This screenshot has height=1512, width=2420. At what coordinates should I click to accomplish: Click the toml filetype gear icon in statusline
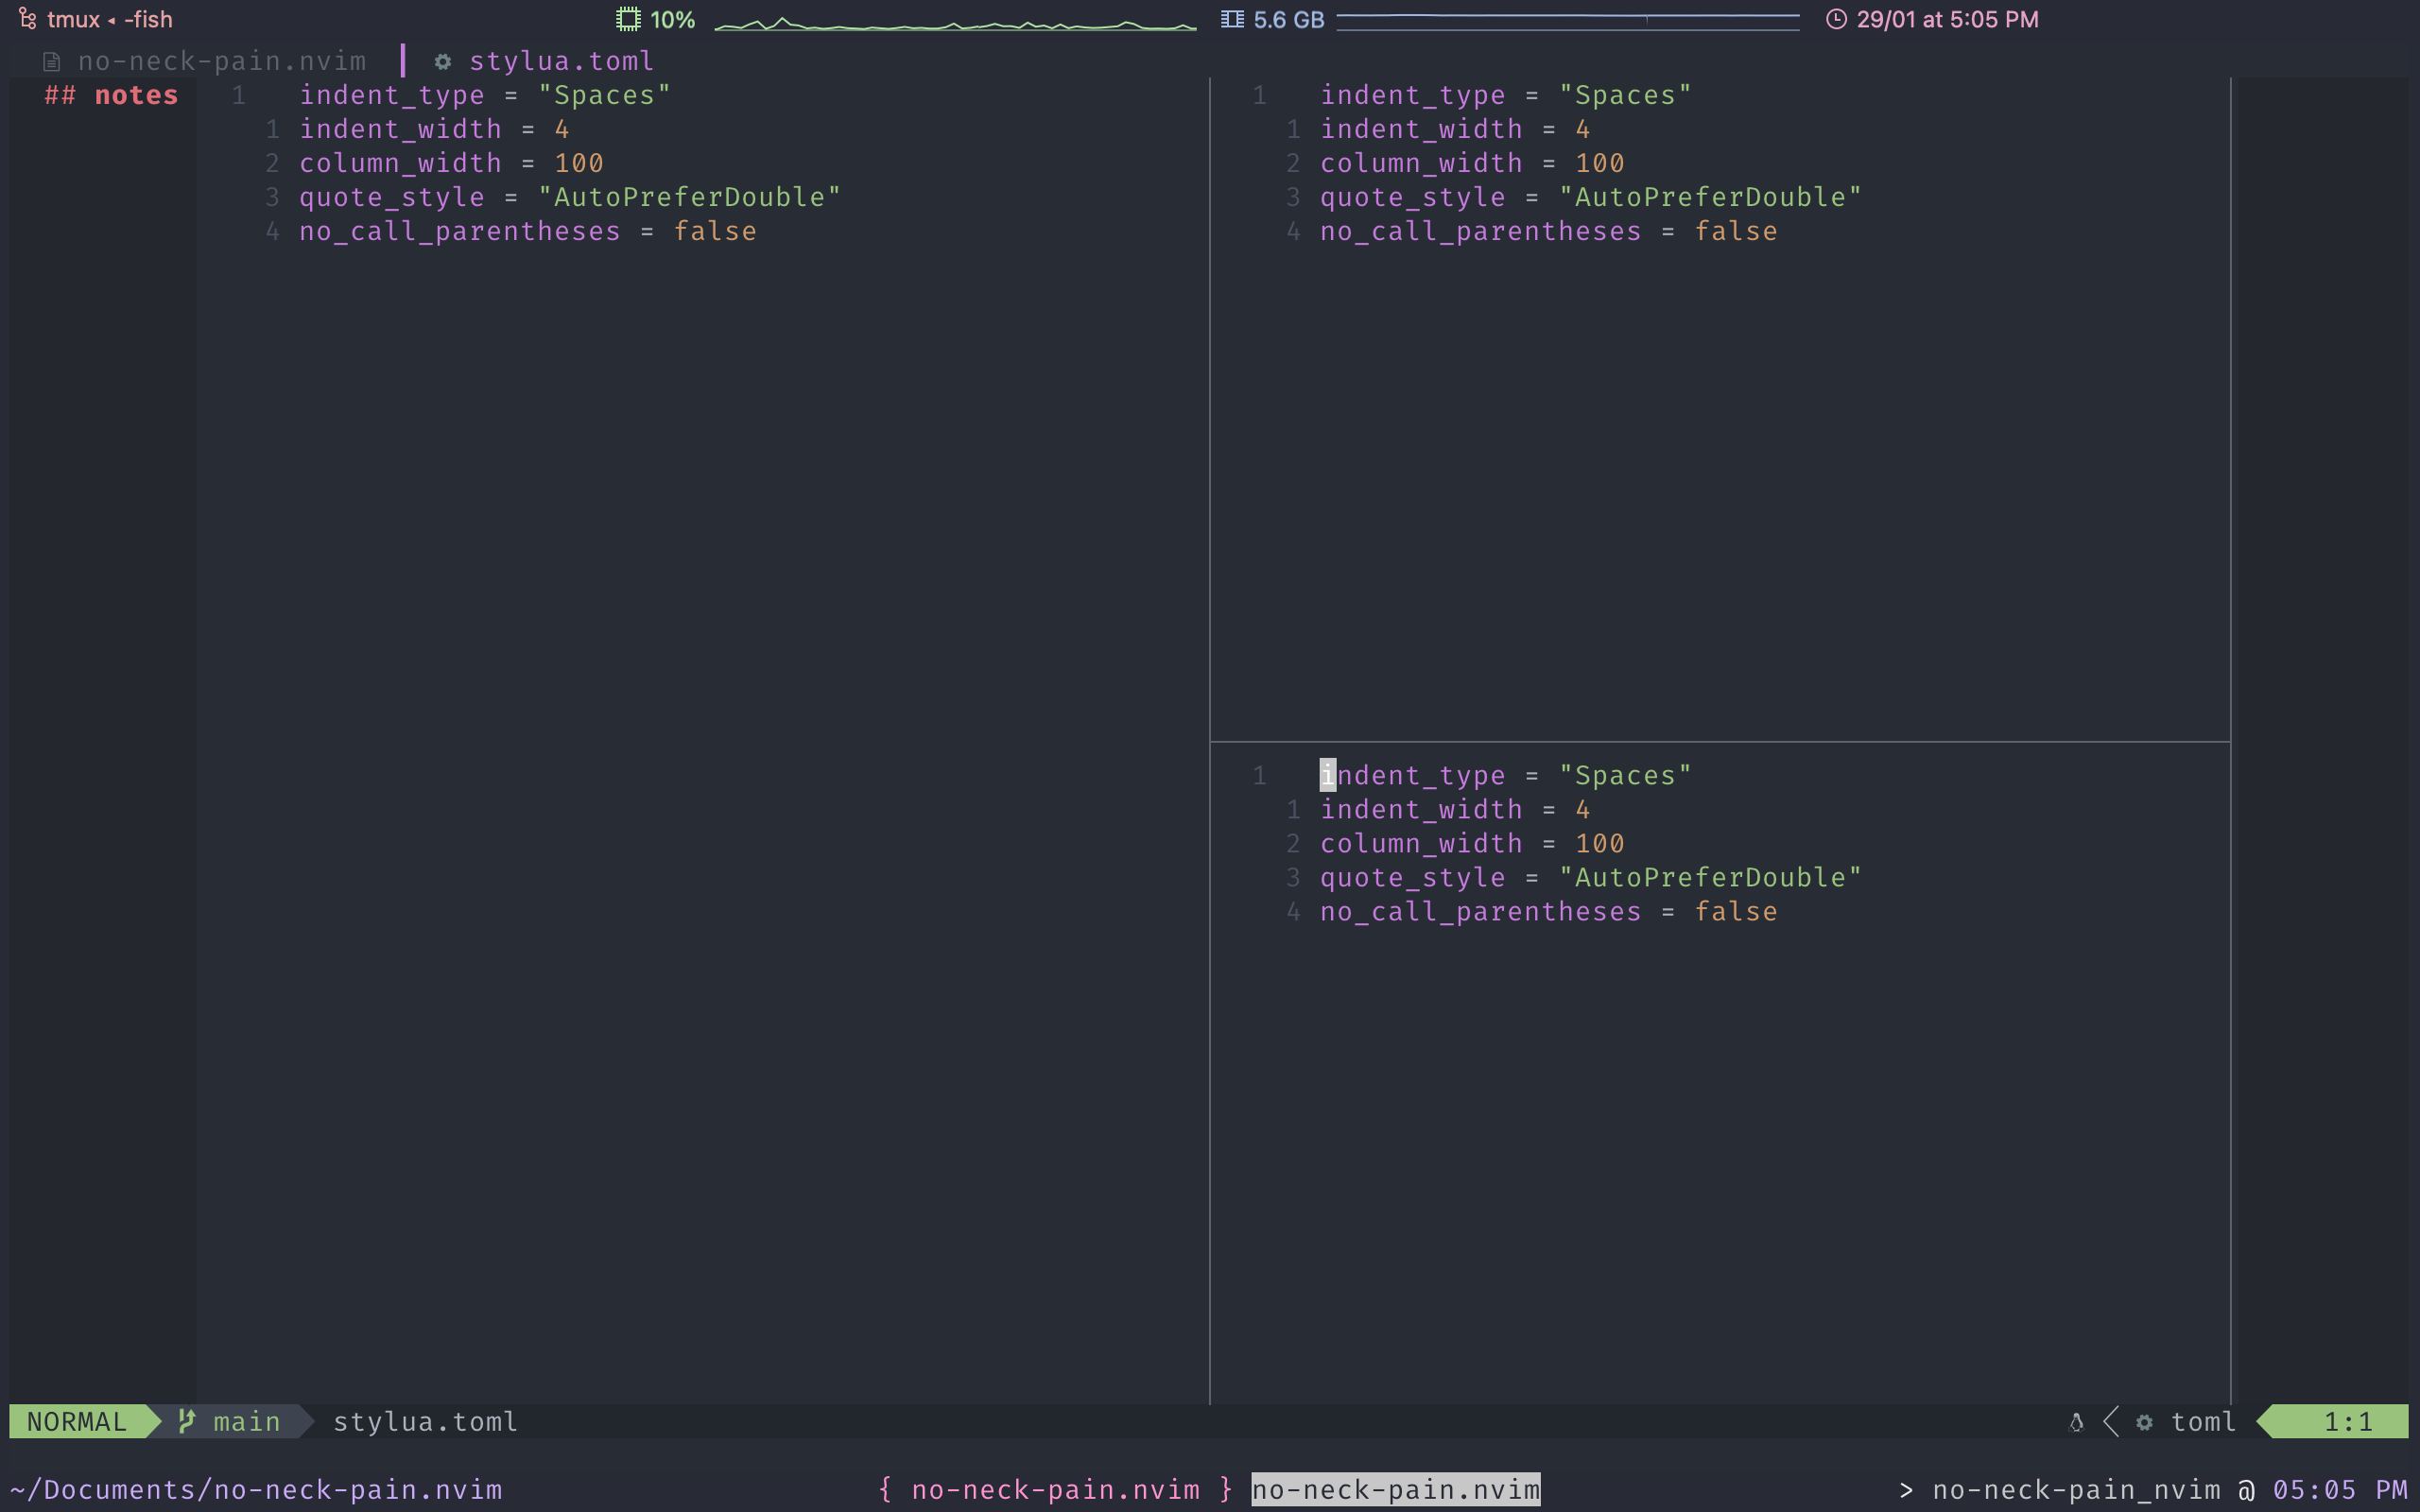point(2146,1421)
